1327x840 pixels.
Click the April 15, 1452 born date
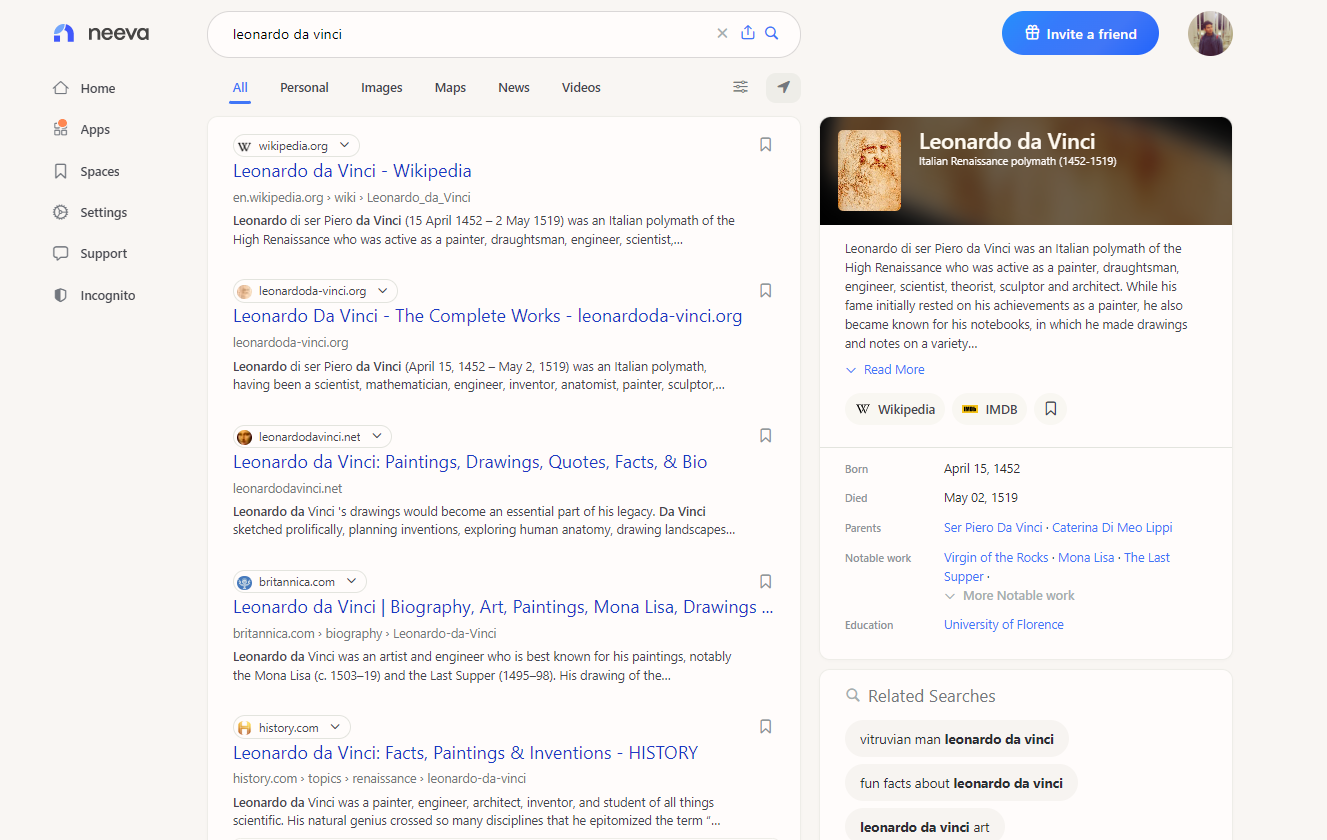[x=982, y=468]
